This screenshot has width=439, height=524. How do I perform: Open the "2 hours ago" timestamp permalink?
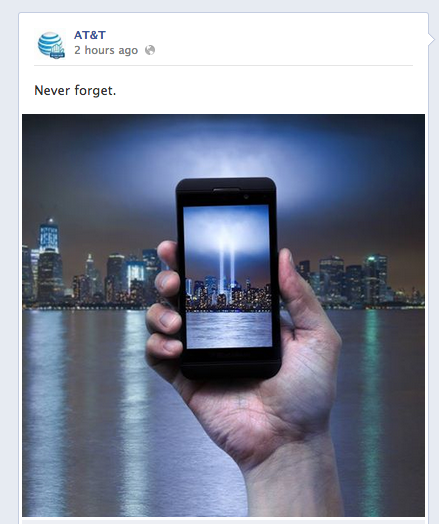pos(106,50)
